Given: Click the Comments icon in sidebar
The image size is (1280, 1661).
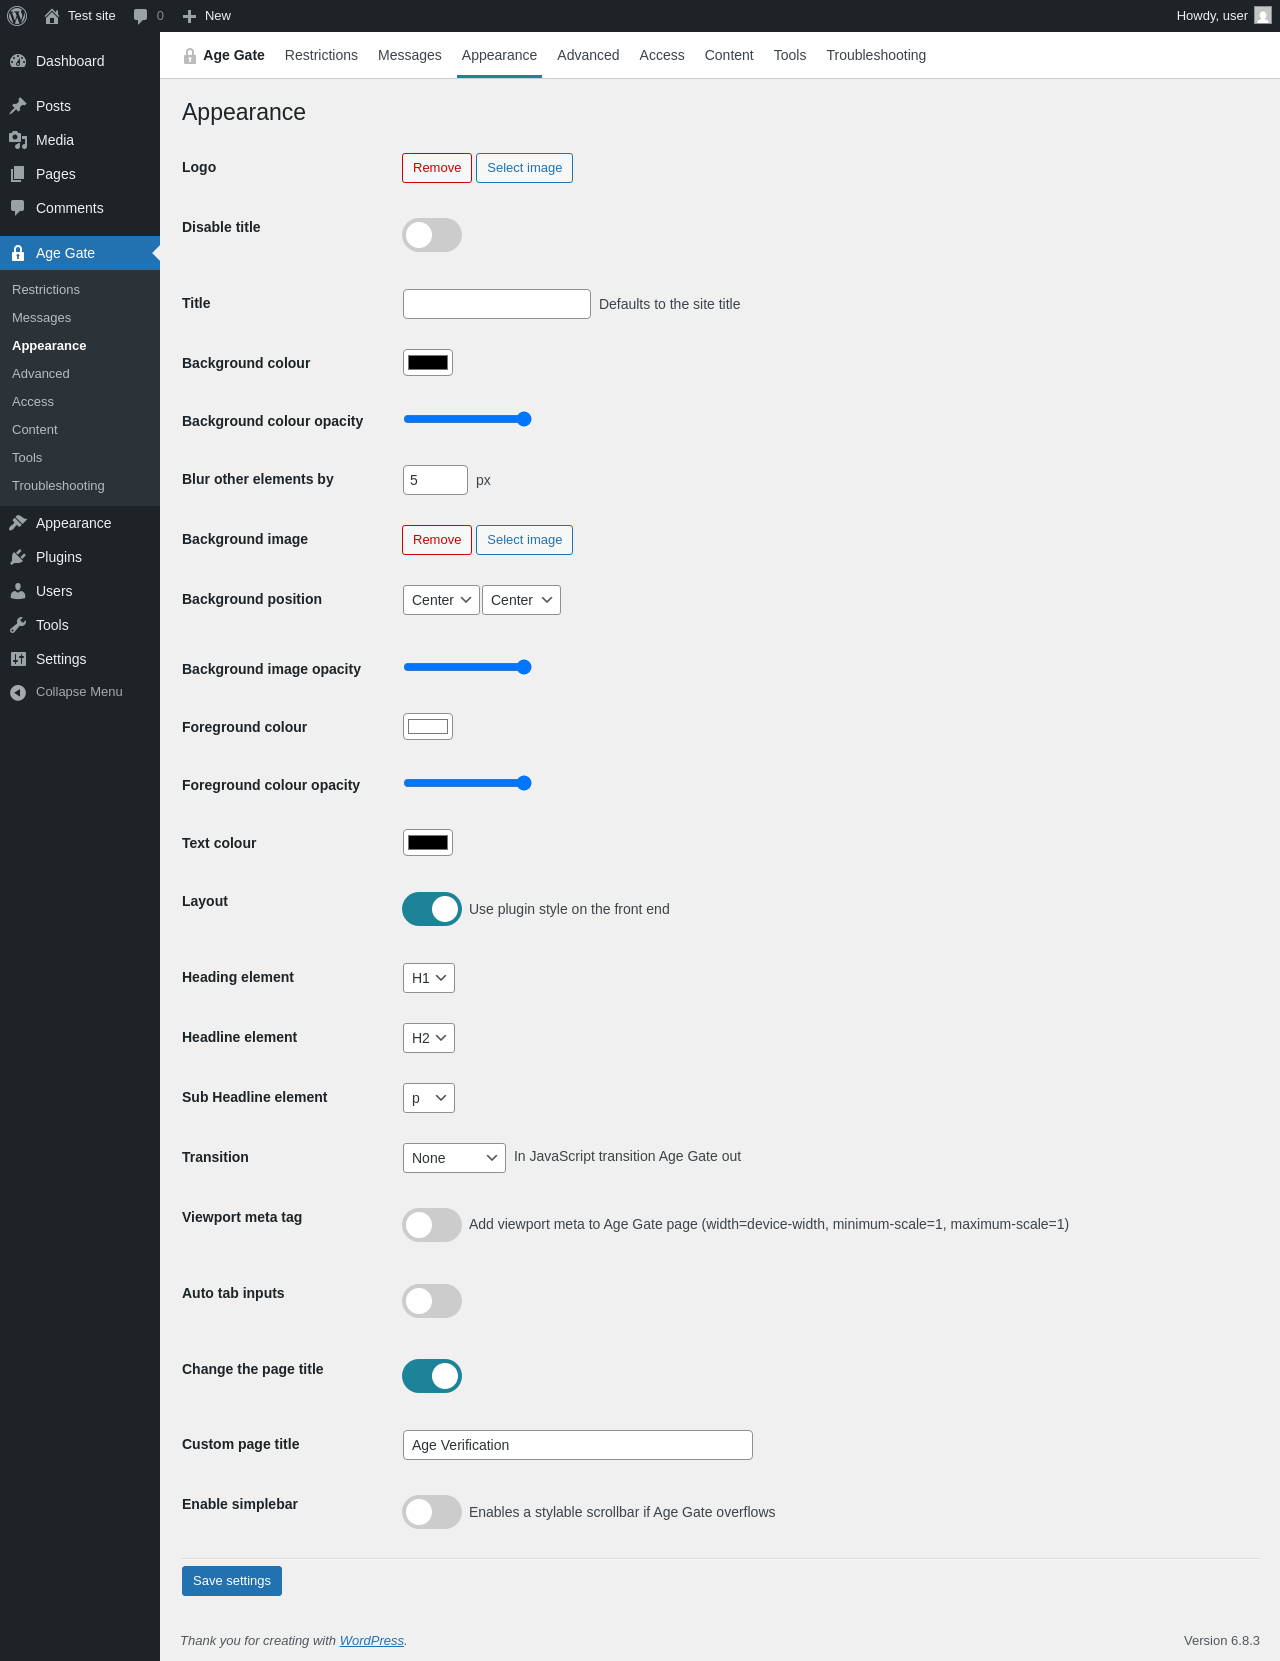Looking at the screenshot, I should point(18,208).
